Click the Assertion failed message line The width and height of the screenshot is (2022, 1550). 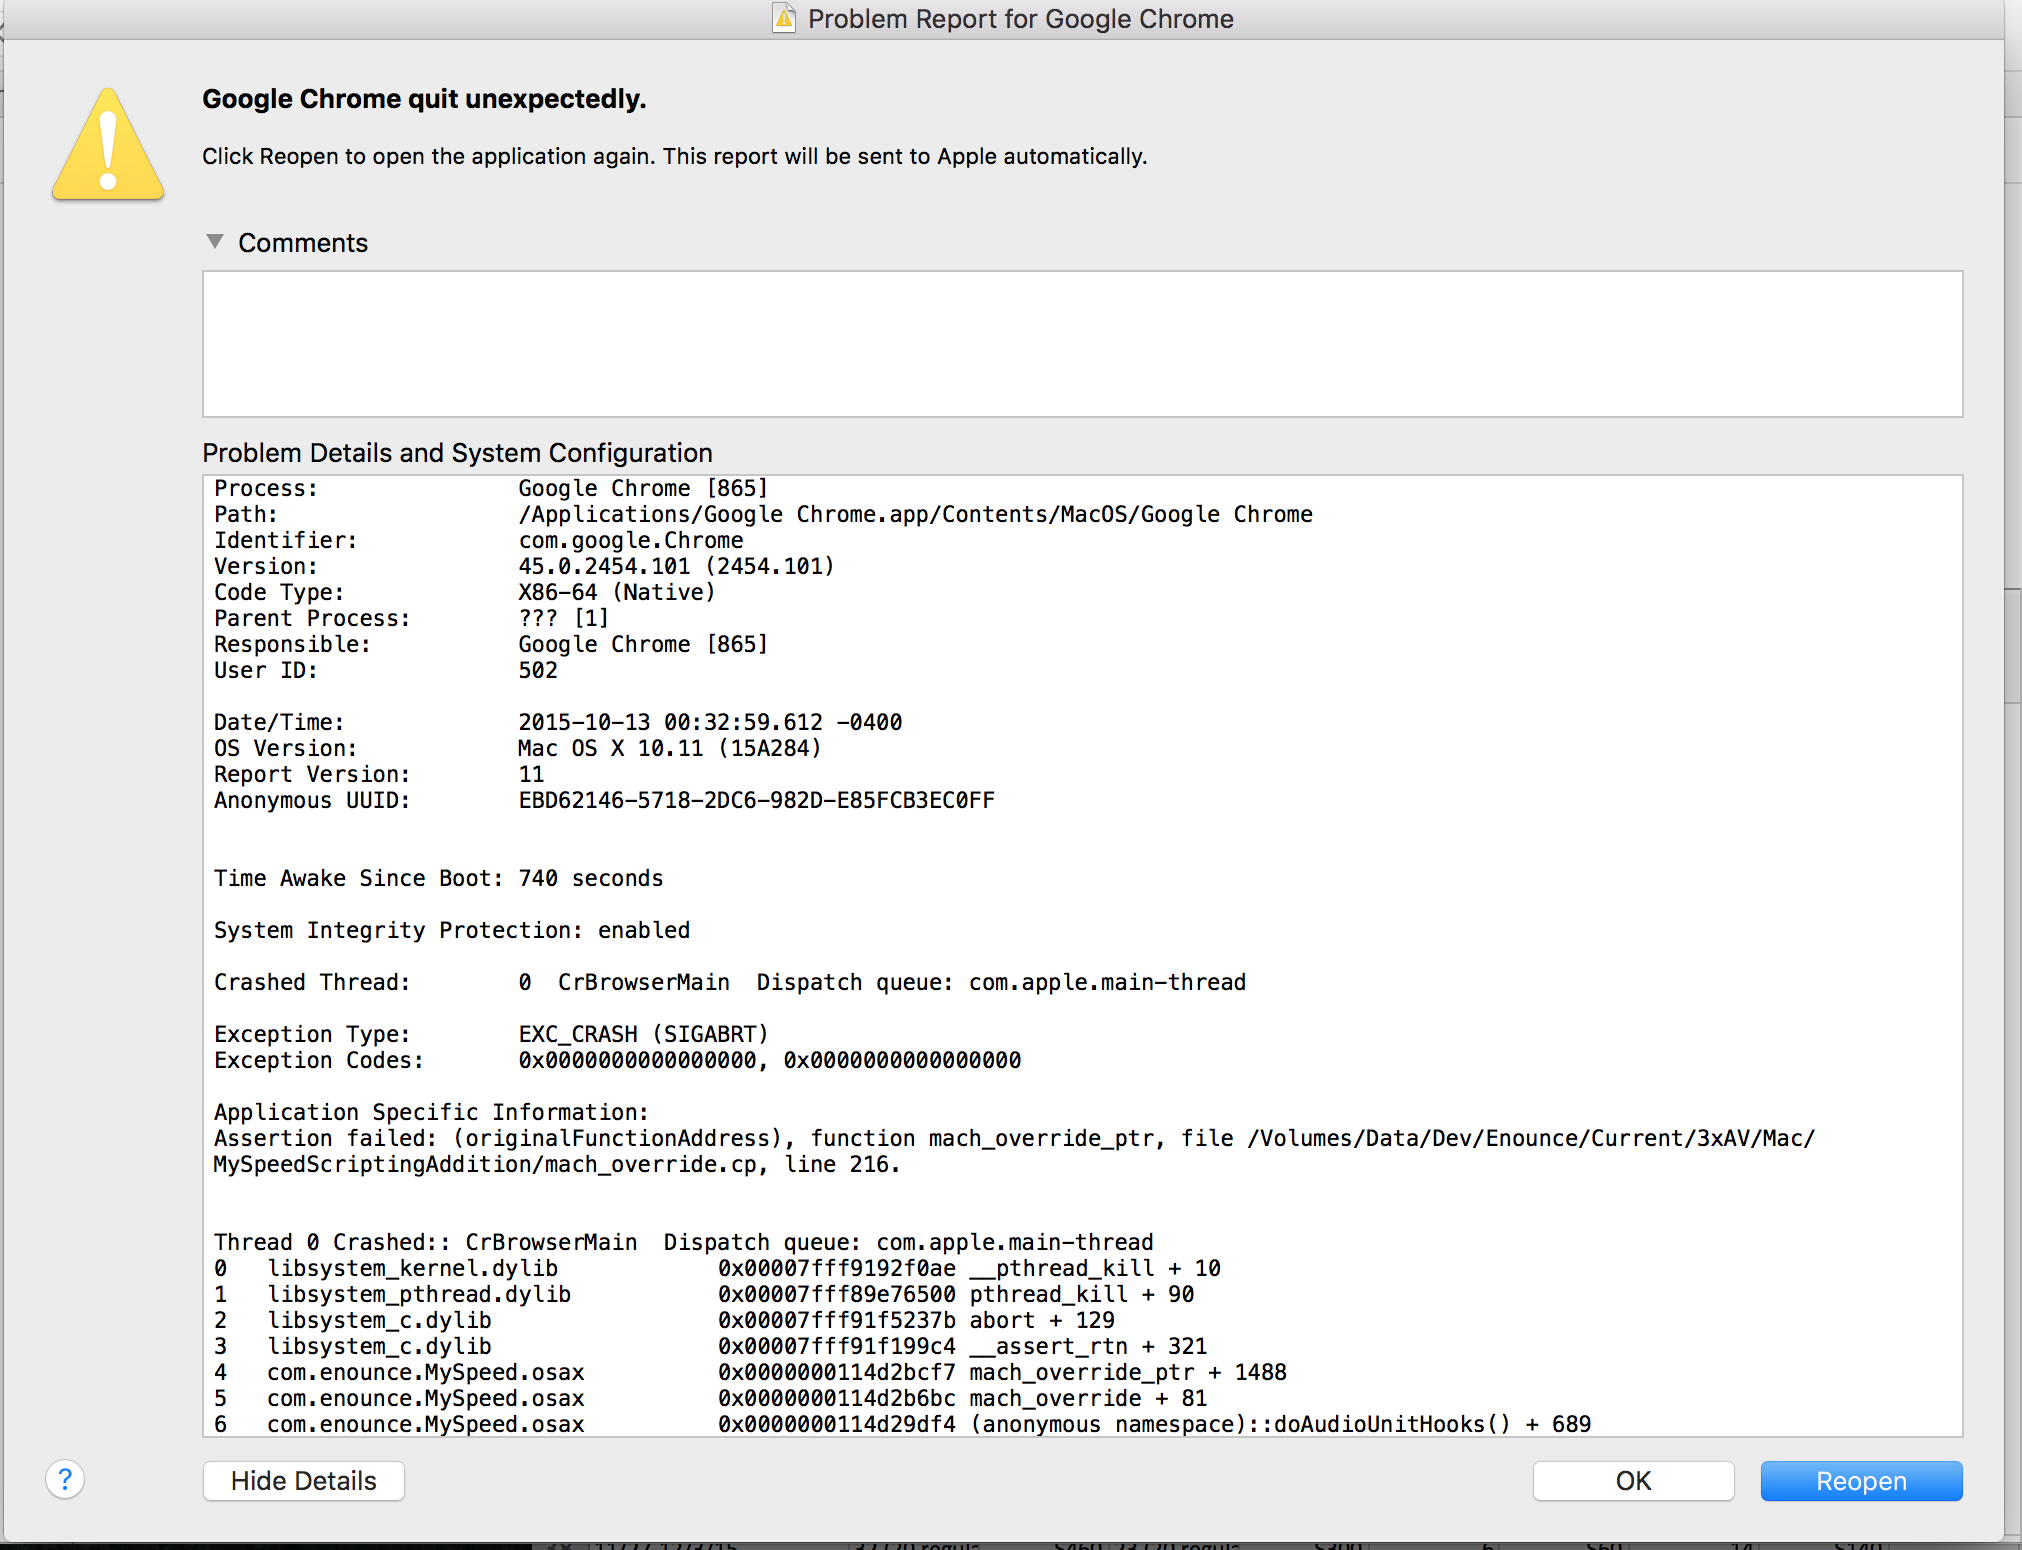1012,1138
